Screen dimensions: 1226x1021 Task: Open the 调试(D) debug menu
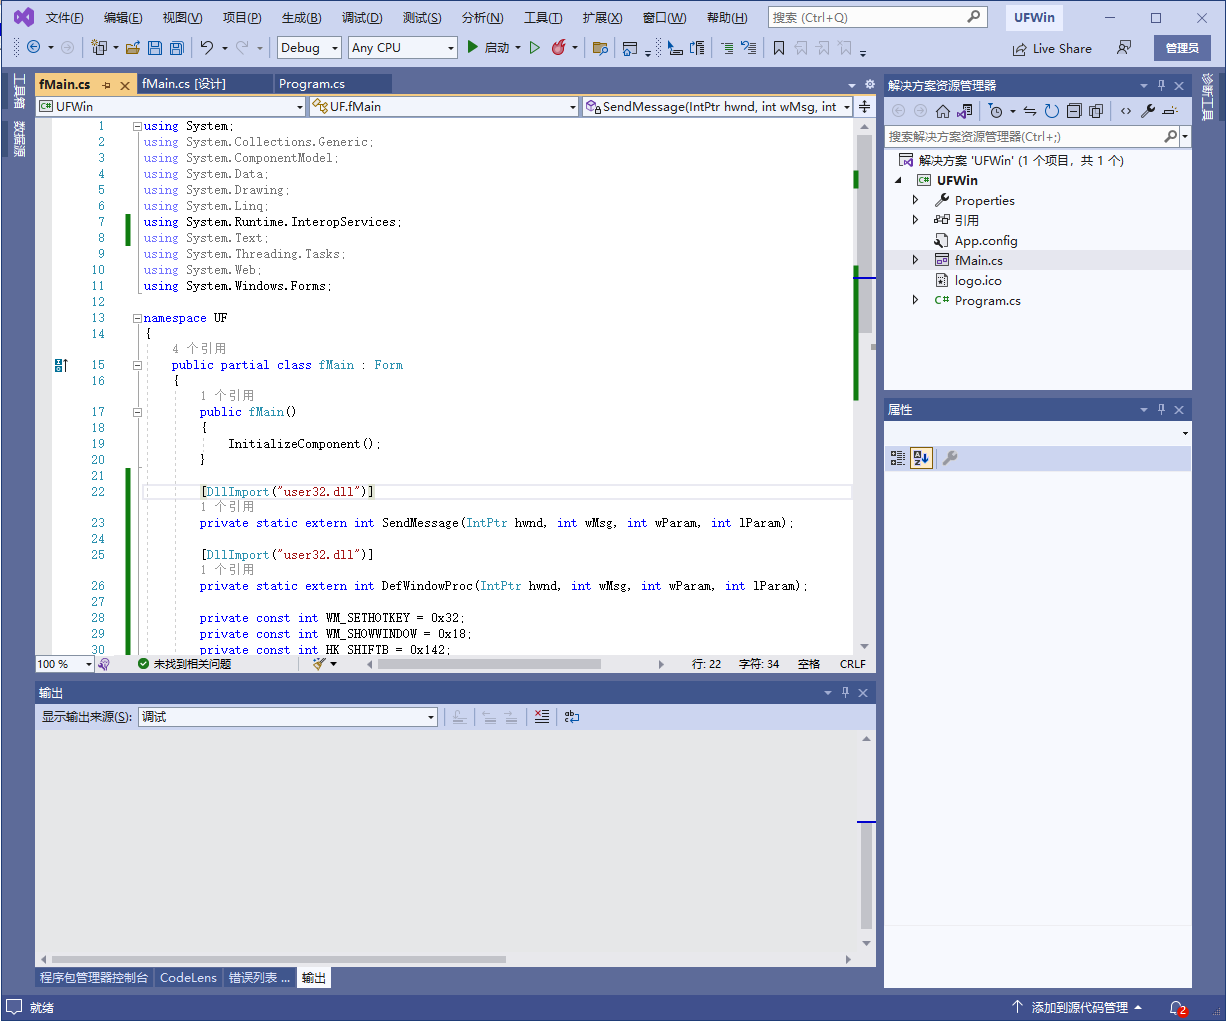(x=362, y=18)
